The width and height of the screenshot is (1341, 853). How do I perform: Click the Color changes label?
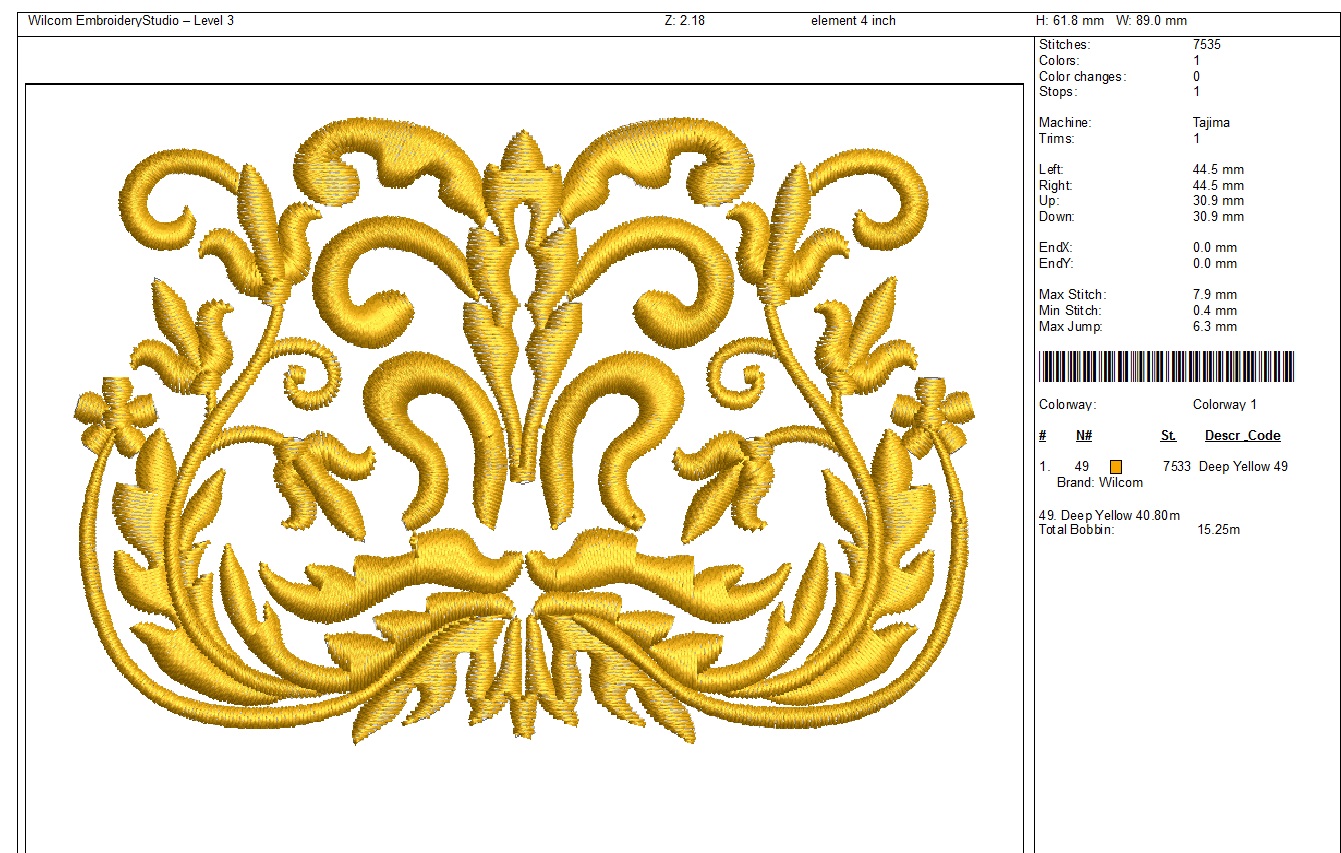1082,77
